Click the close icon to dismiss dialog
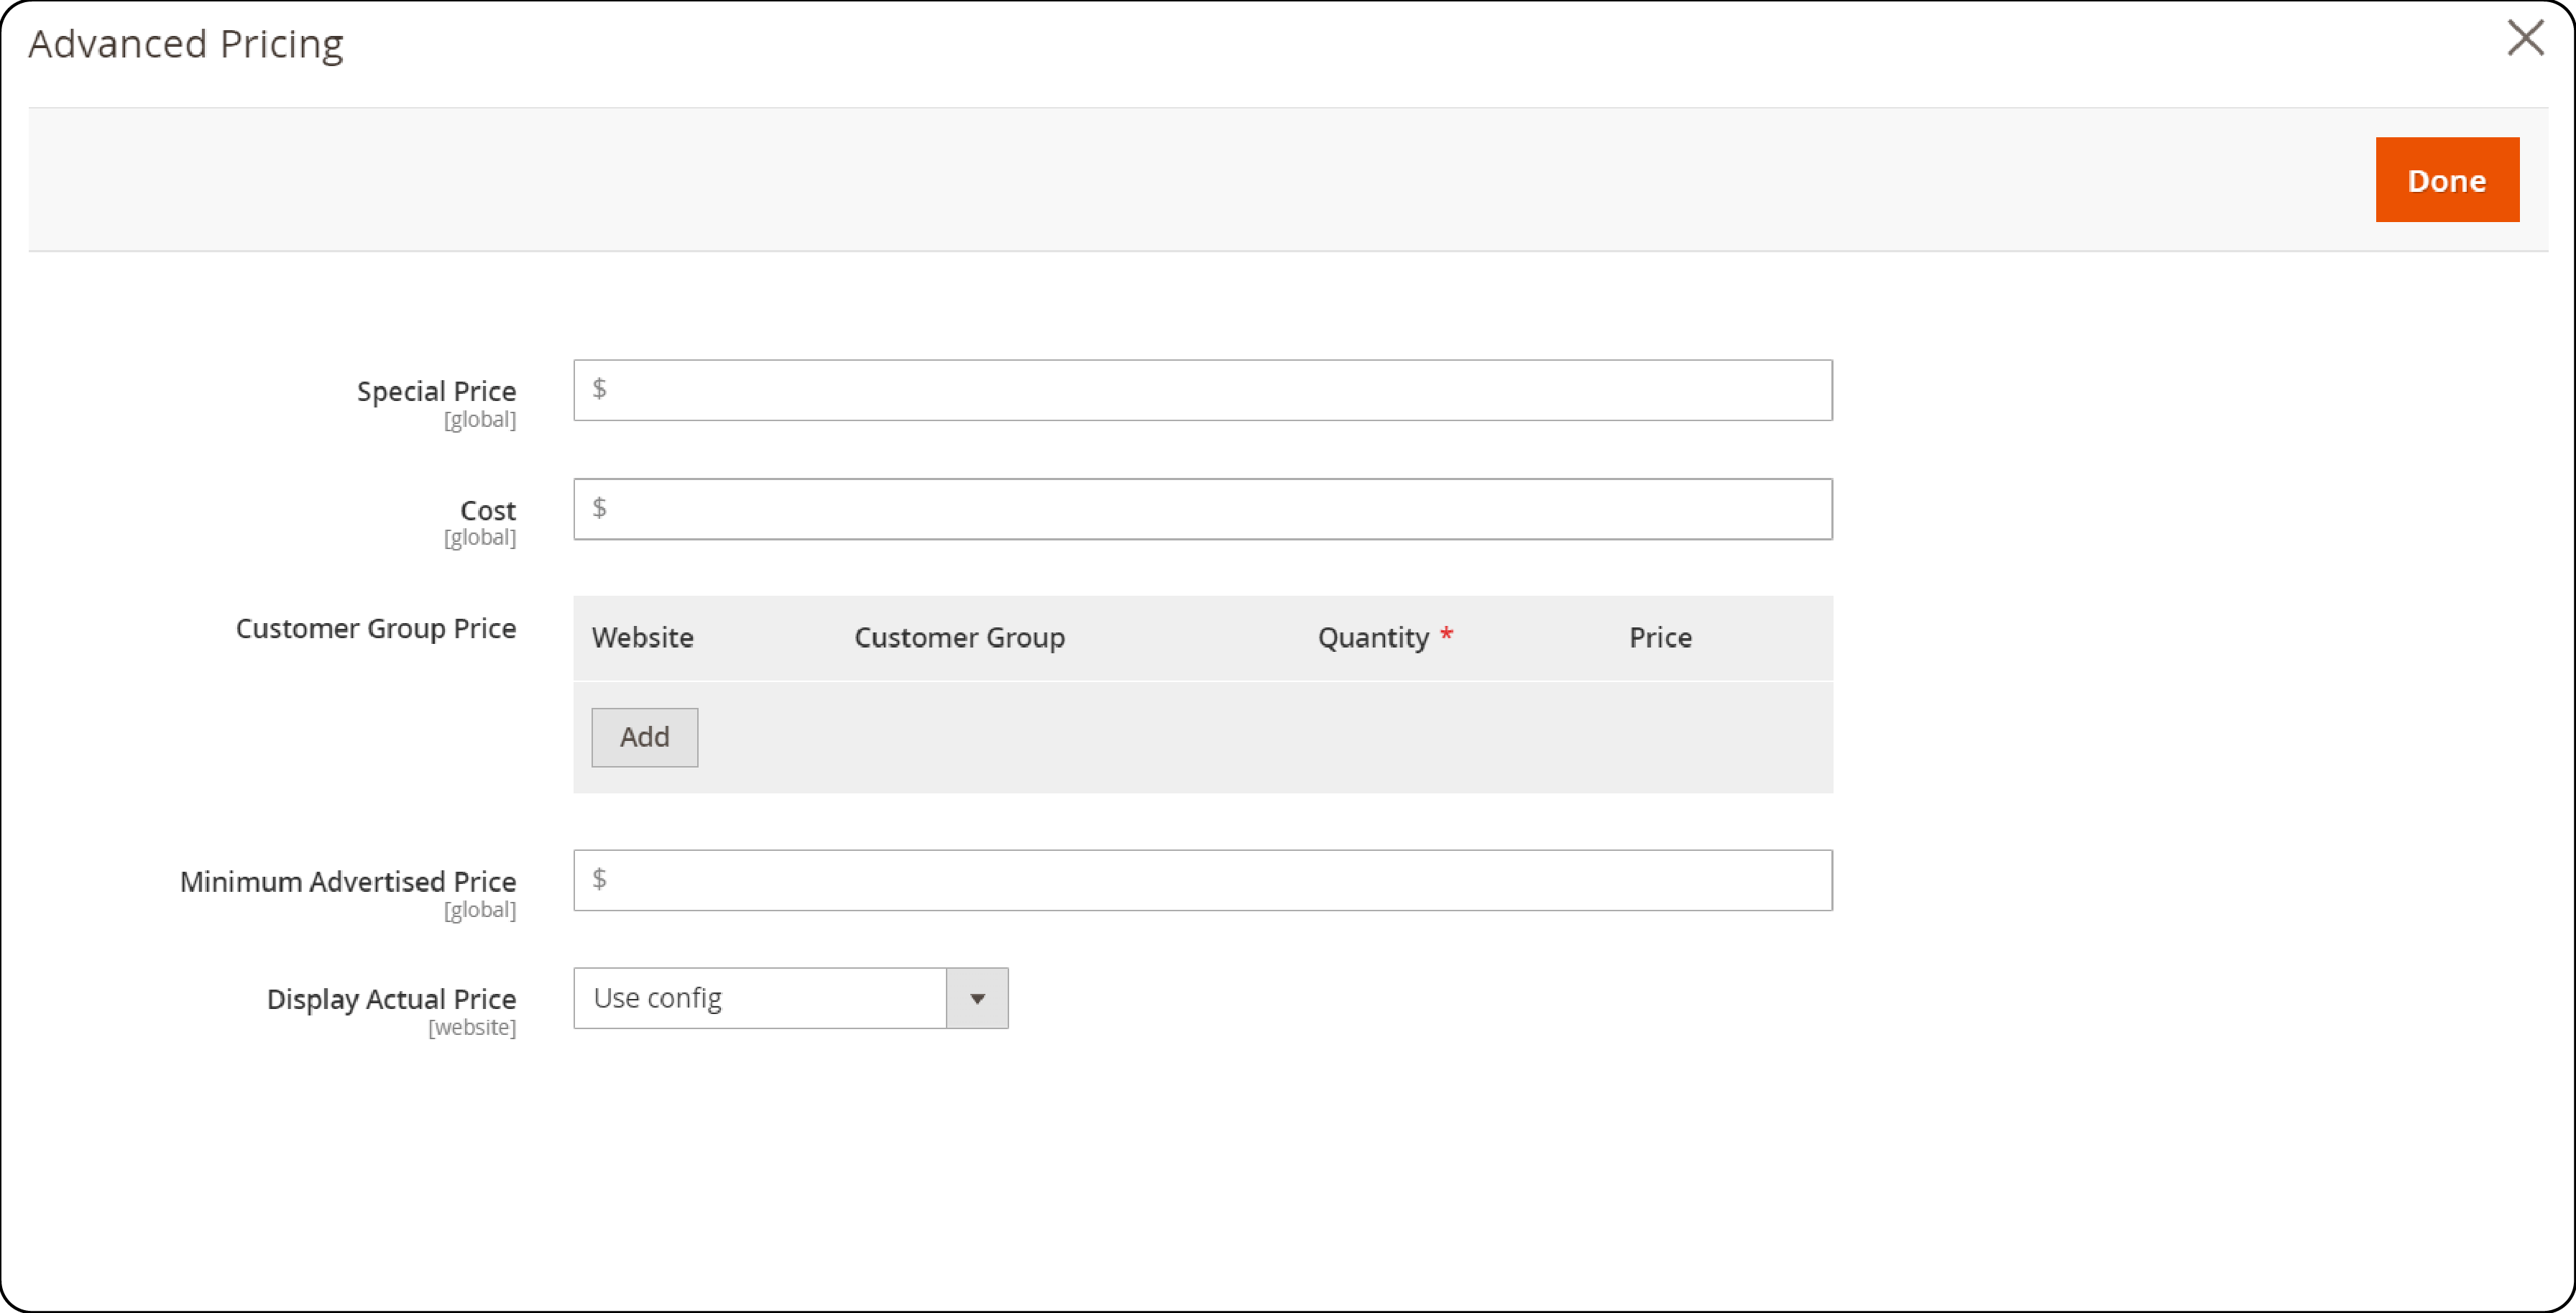The width and height of the screenshot is (2576, 1313). point(2522,37)
